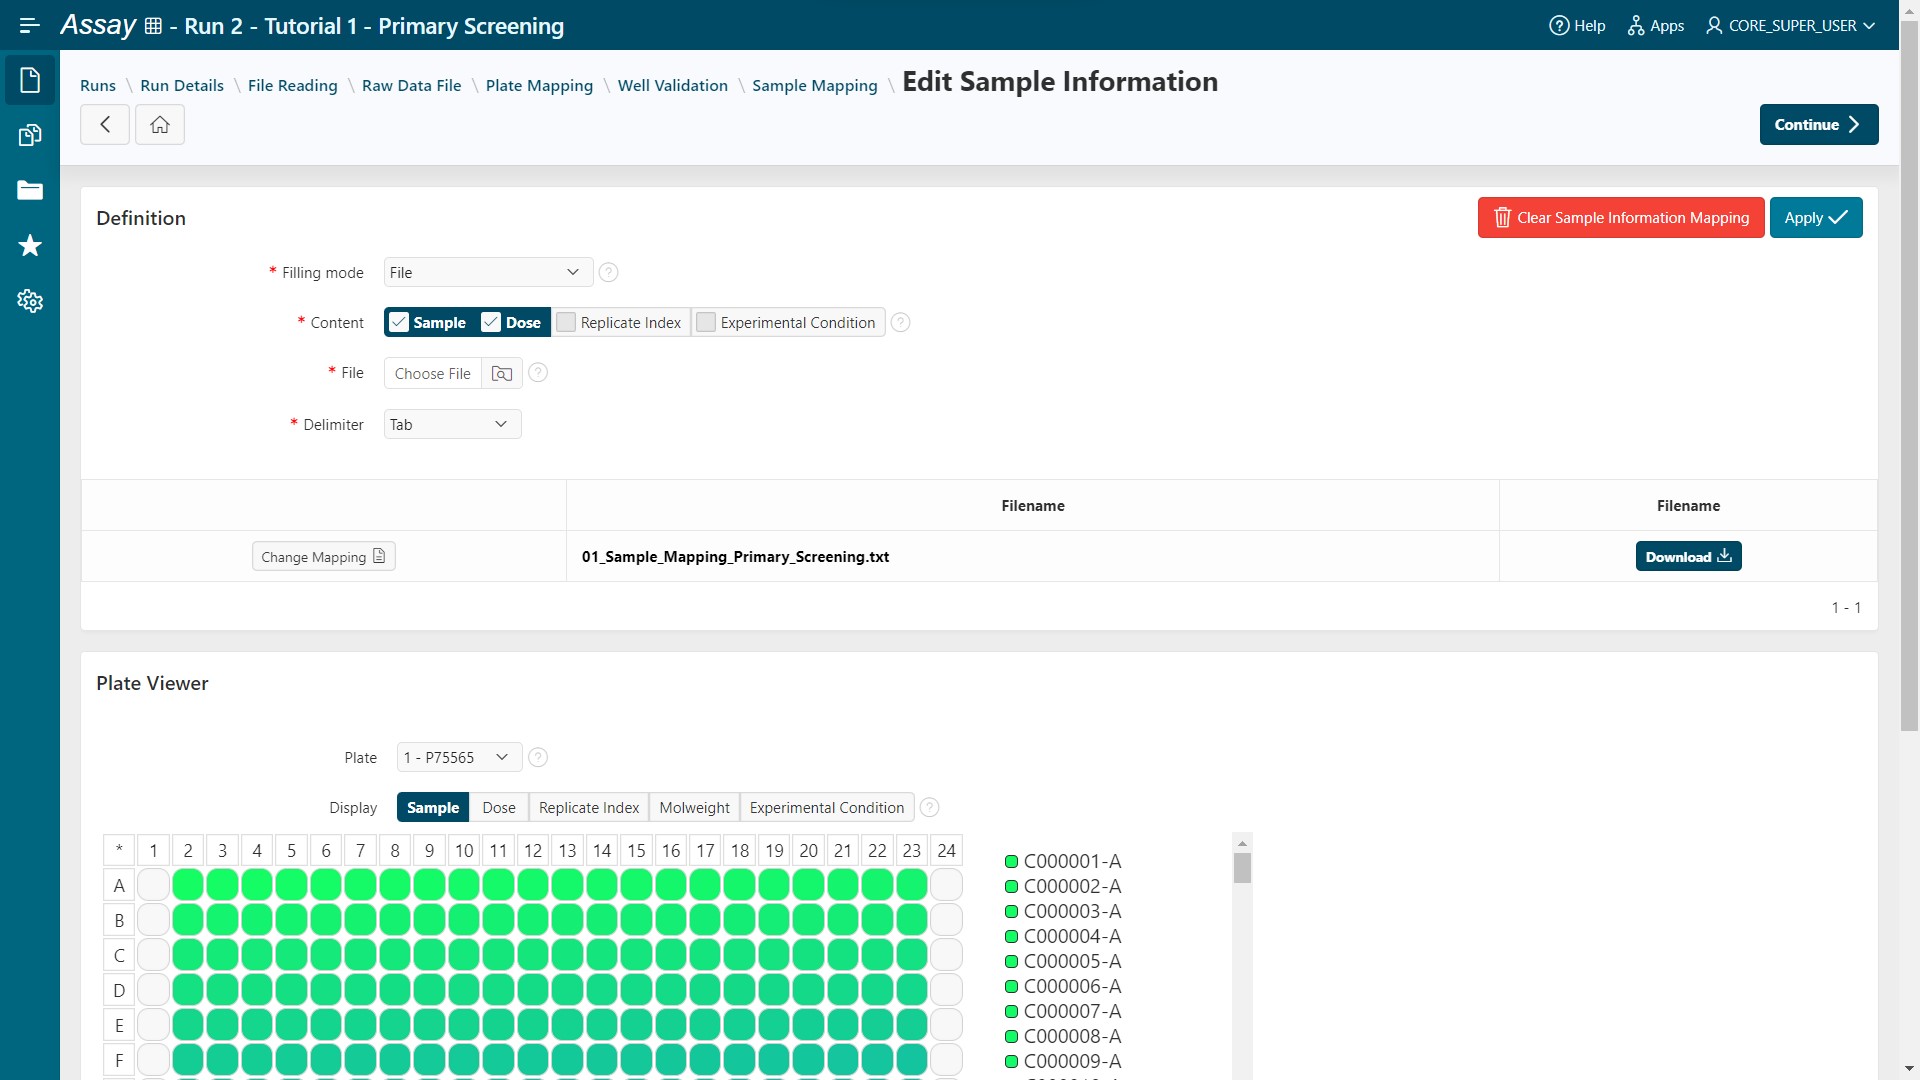
Task: Click the Continue button
Action: coord(1819,125)
